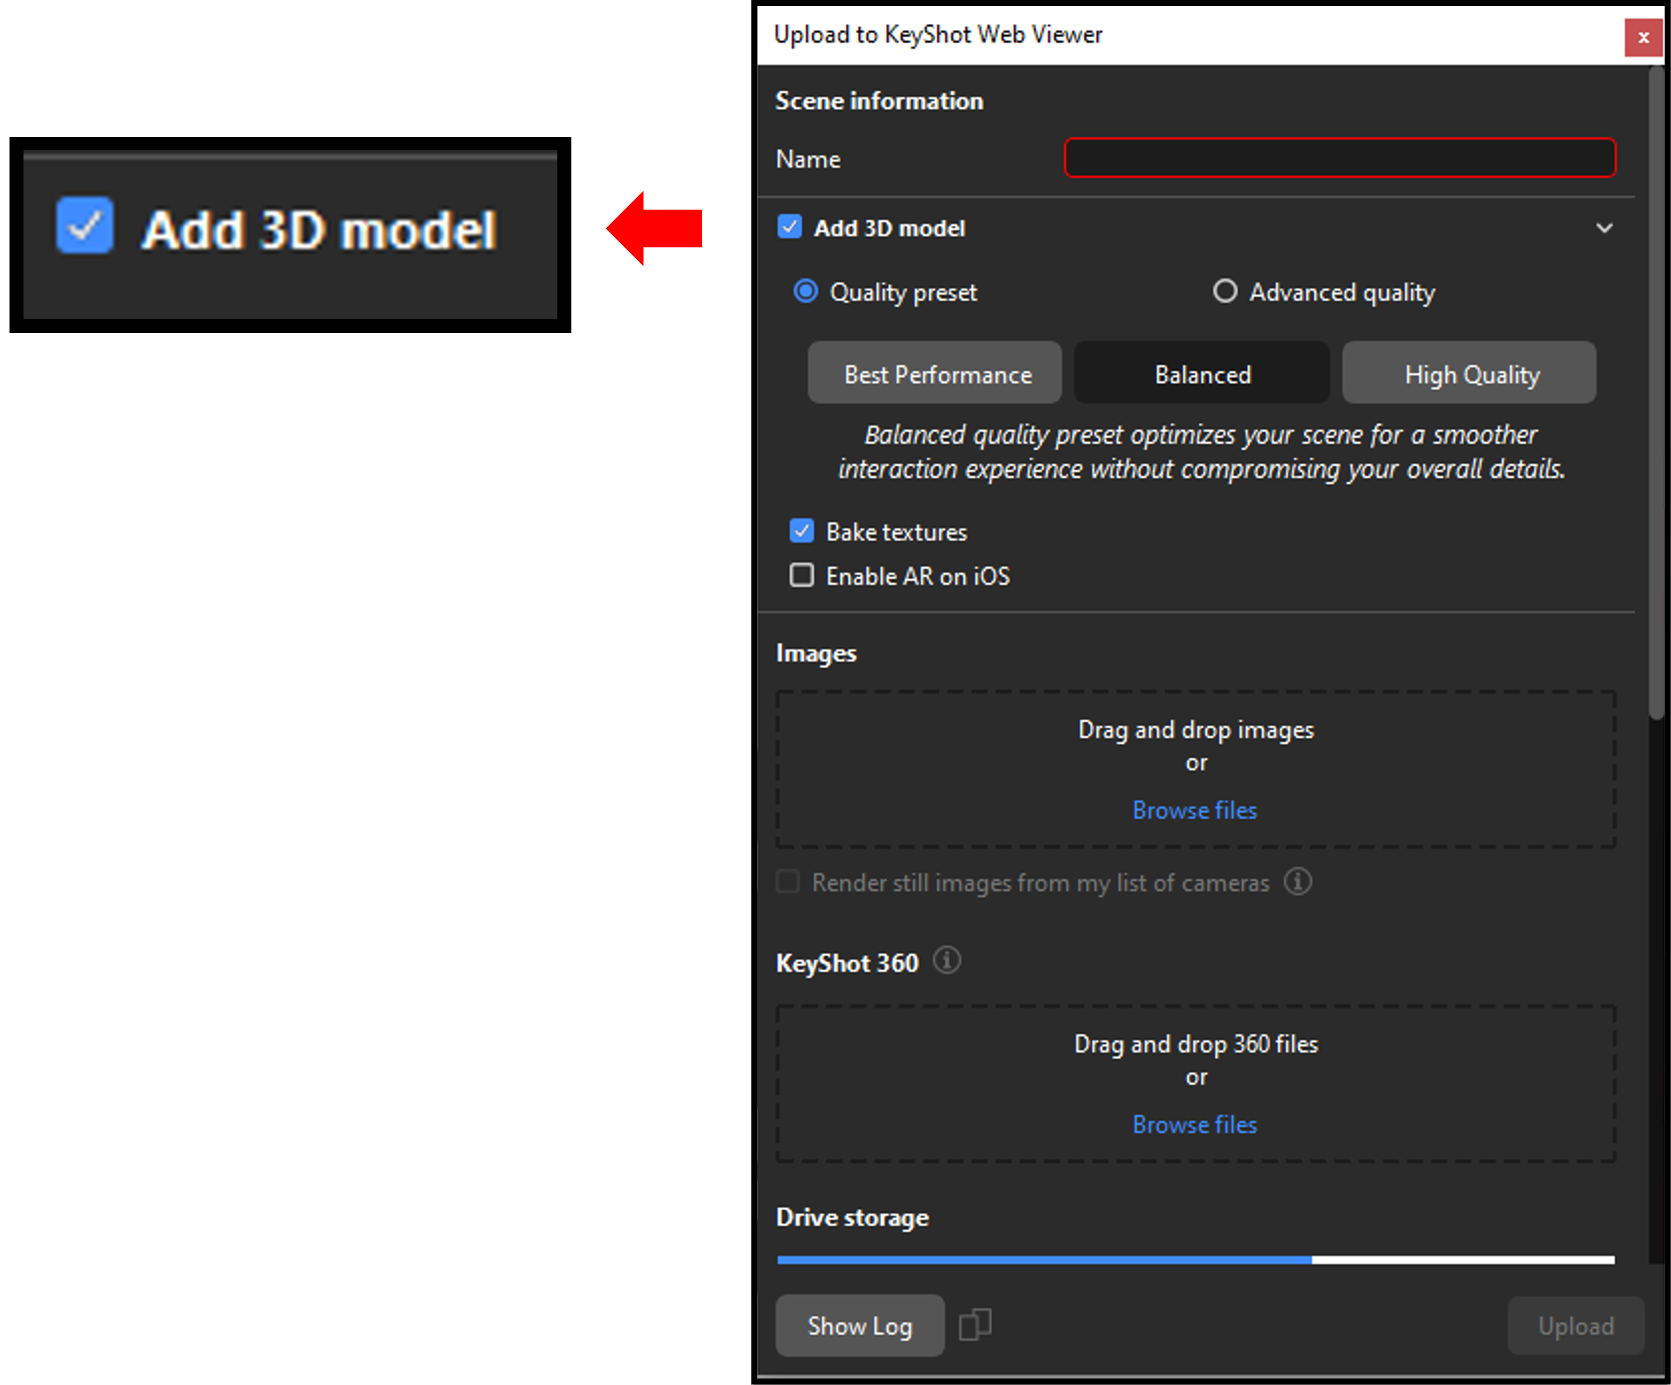Click the scene Name input field
Image resolution: width=1671 pixels, height=1385 pixels.
pyautogui.click(x=1339, y=158)
